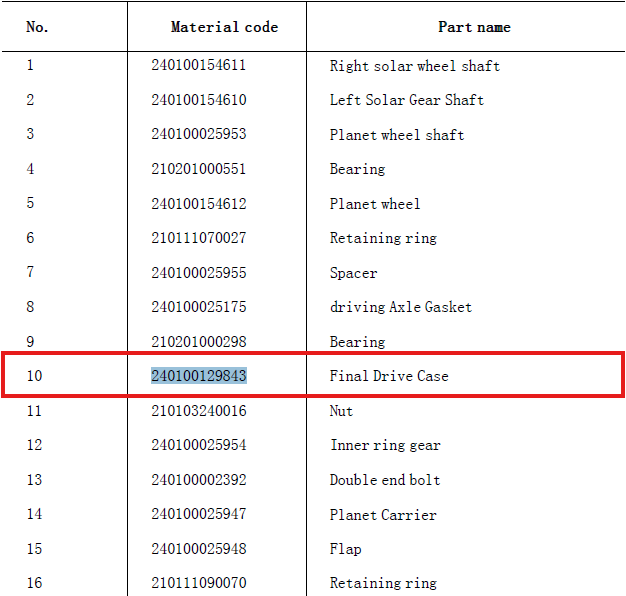The width and height of the screenshot is (626, 596).
Task: Click the highlighted material code 240100129843
Action: click(x=199, y=376)
